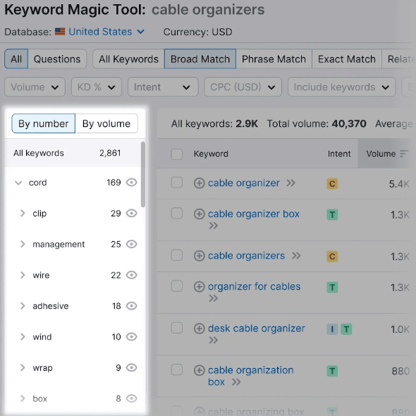
Task: Toggle eye icon for wind group
Action: (132, 337)
